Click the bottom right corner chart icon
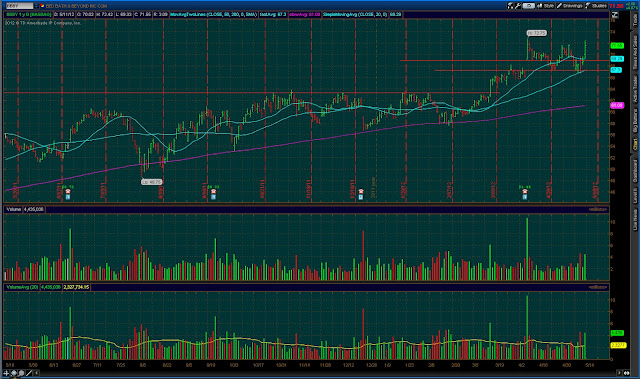This screenshot has height=379, width=640. [627, 373]
